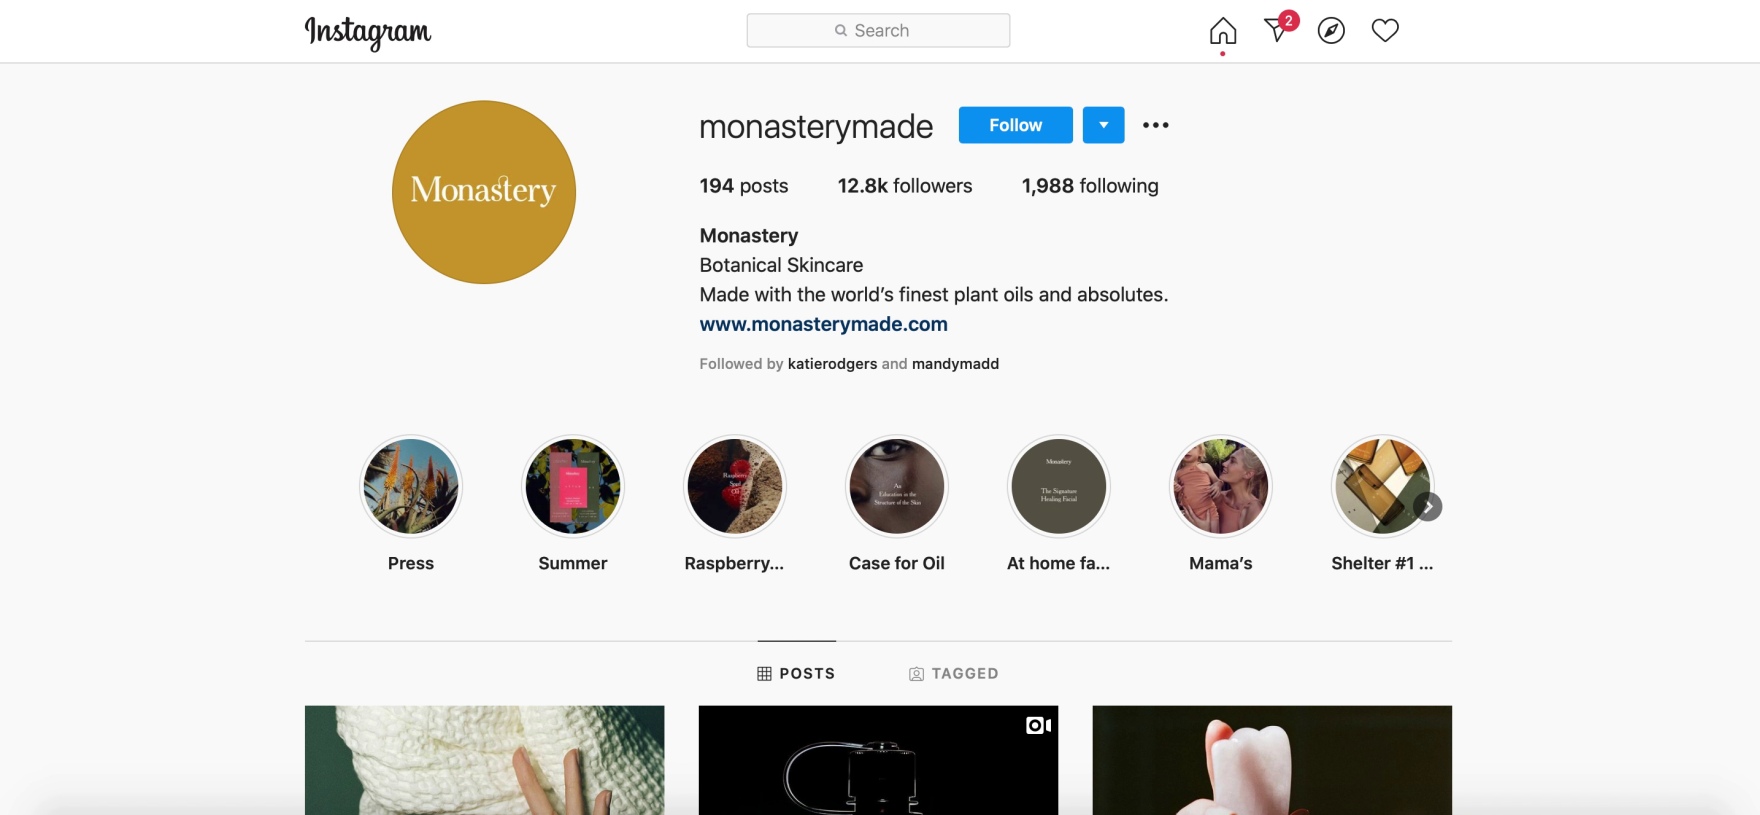
Task: Open the video post thumbnail
Action: tap(878, 760)
